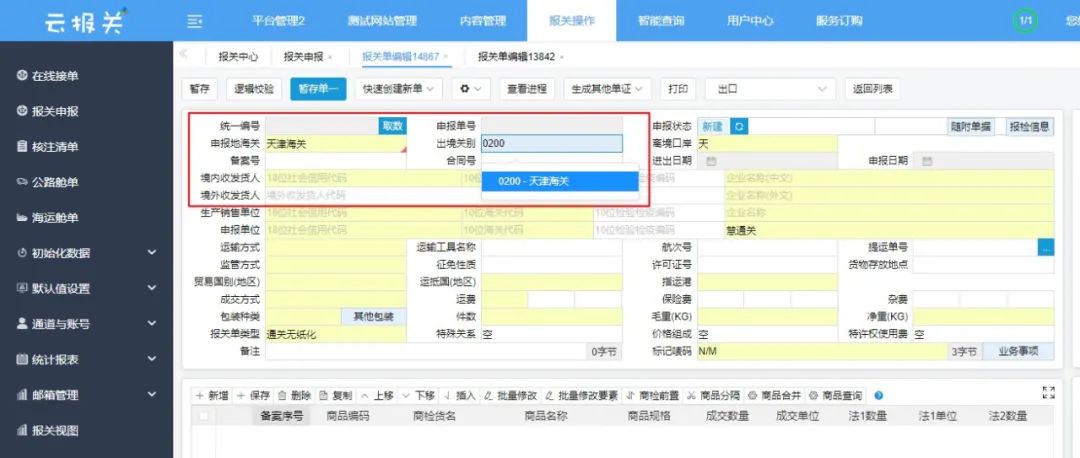Go to 用户中心 top menu
The image size is (1080, 458).
[750, 21]
